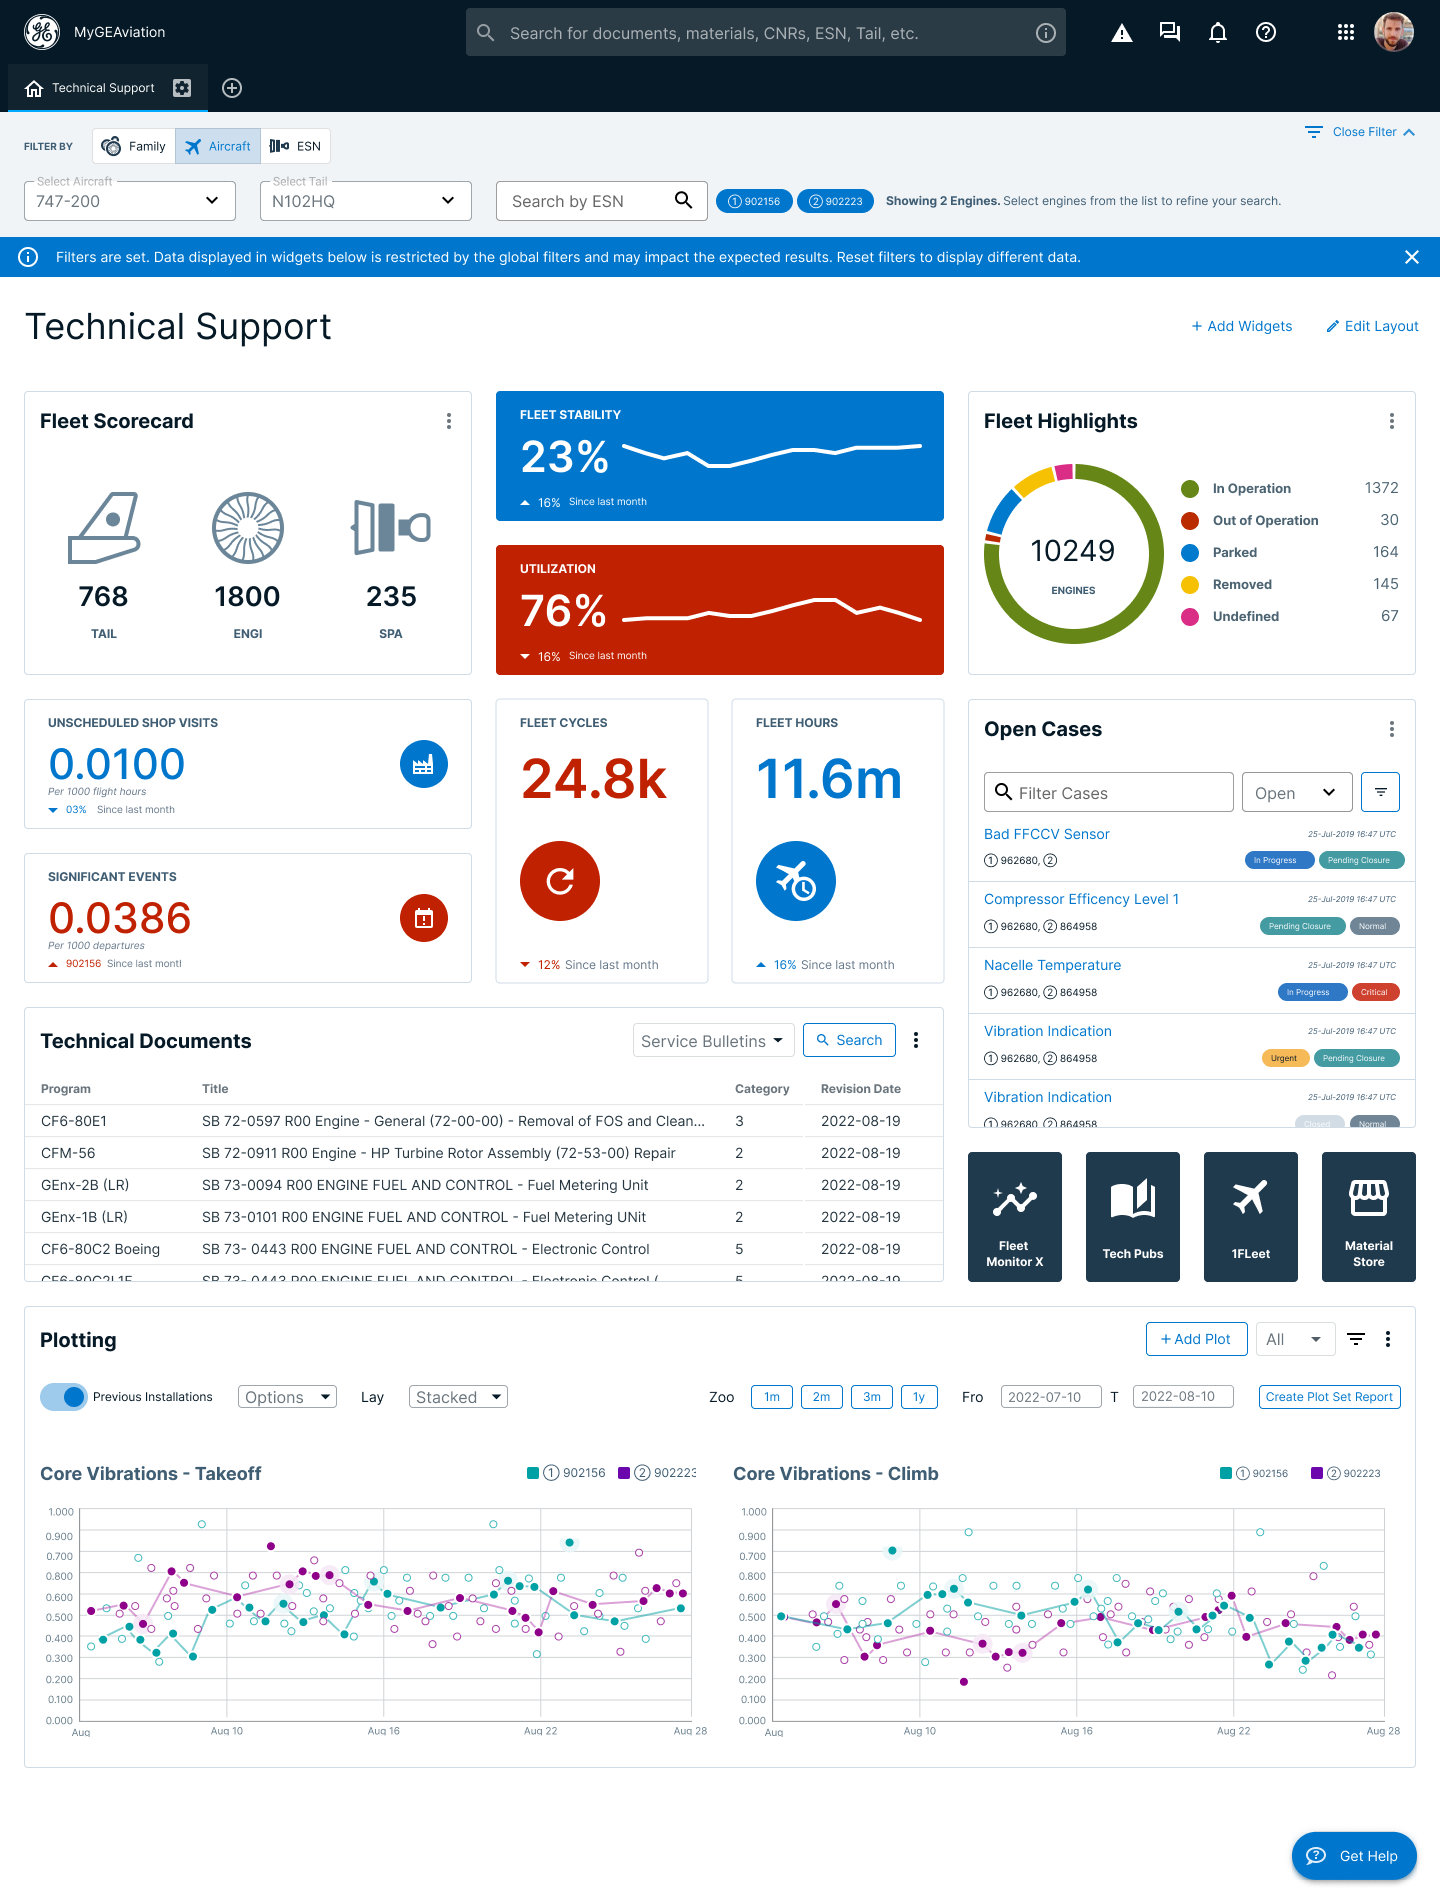
Task: Toggle the Previous Installations switch
Action: pyautogui.click(x=63, y=1397)
